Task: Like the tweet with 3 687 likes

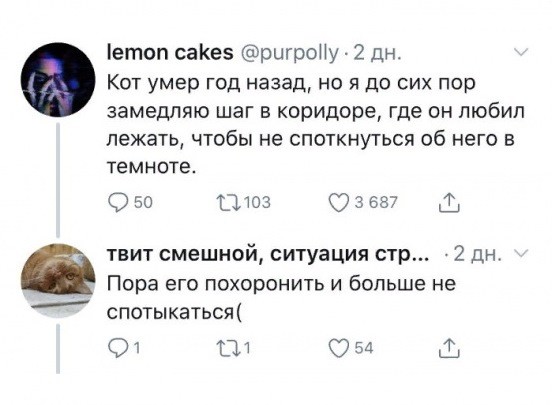Action: (x=338, y=203)
